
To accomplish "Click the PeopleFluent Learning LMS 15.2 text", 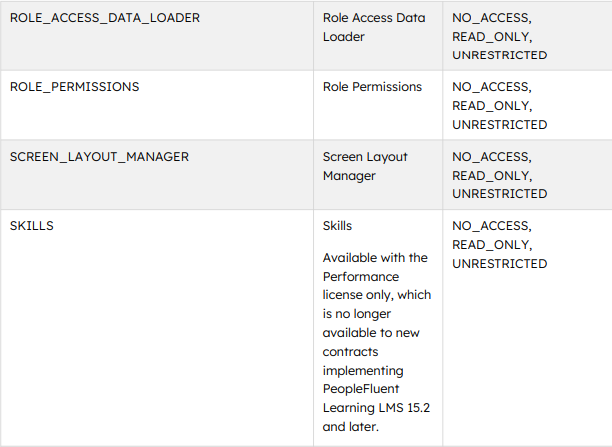I will click(x=376, y=398).
